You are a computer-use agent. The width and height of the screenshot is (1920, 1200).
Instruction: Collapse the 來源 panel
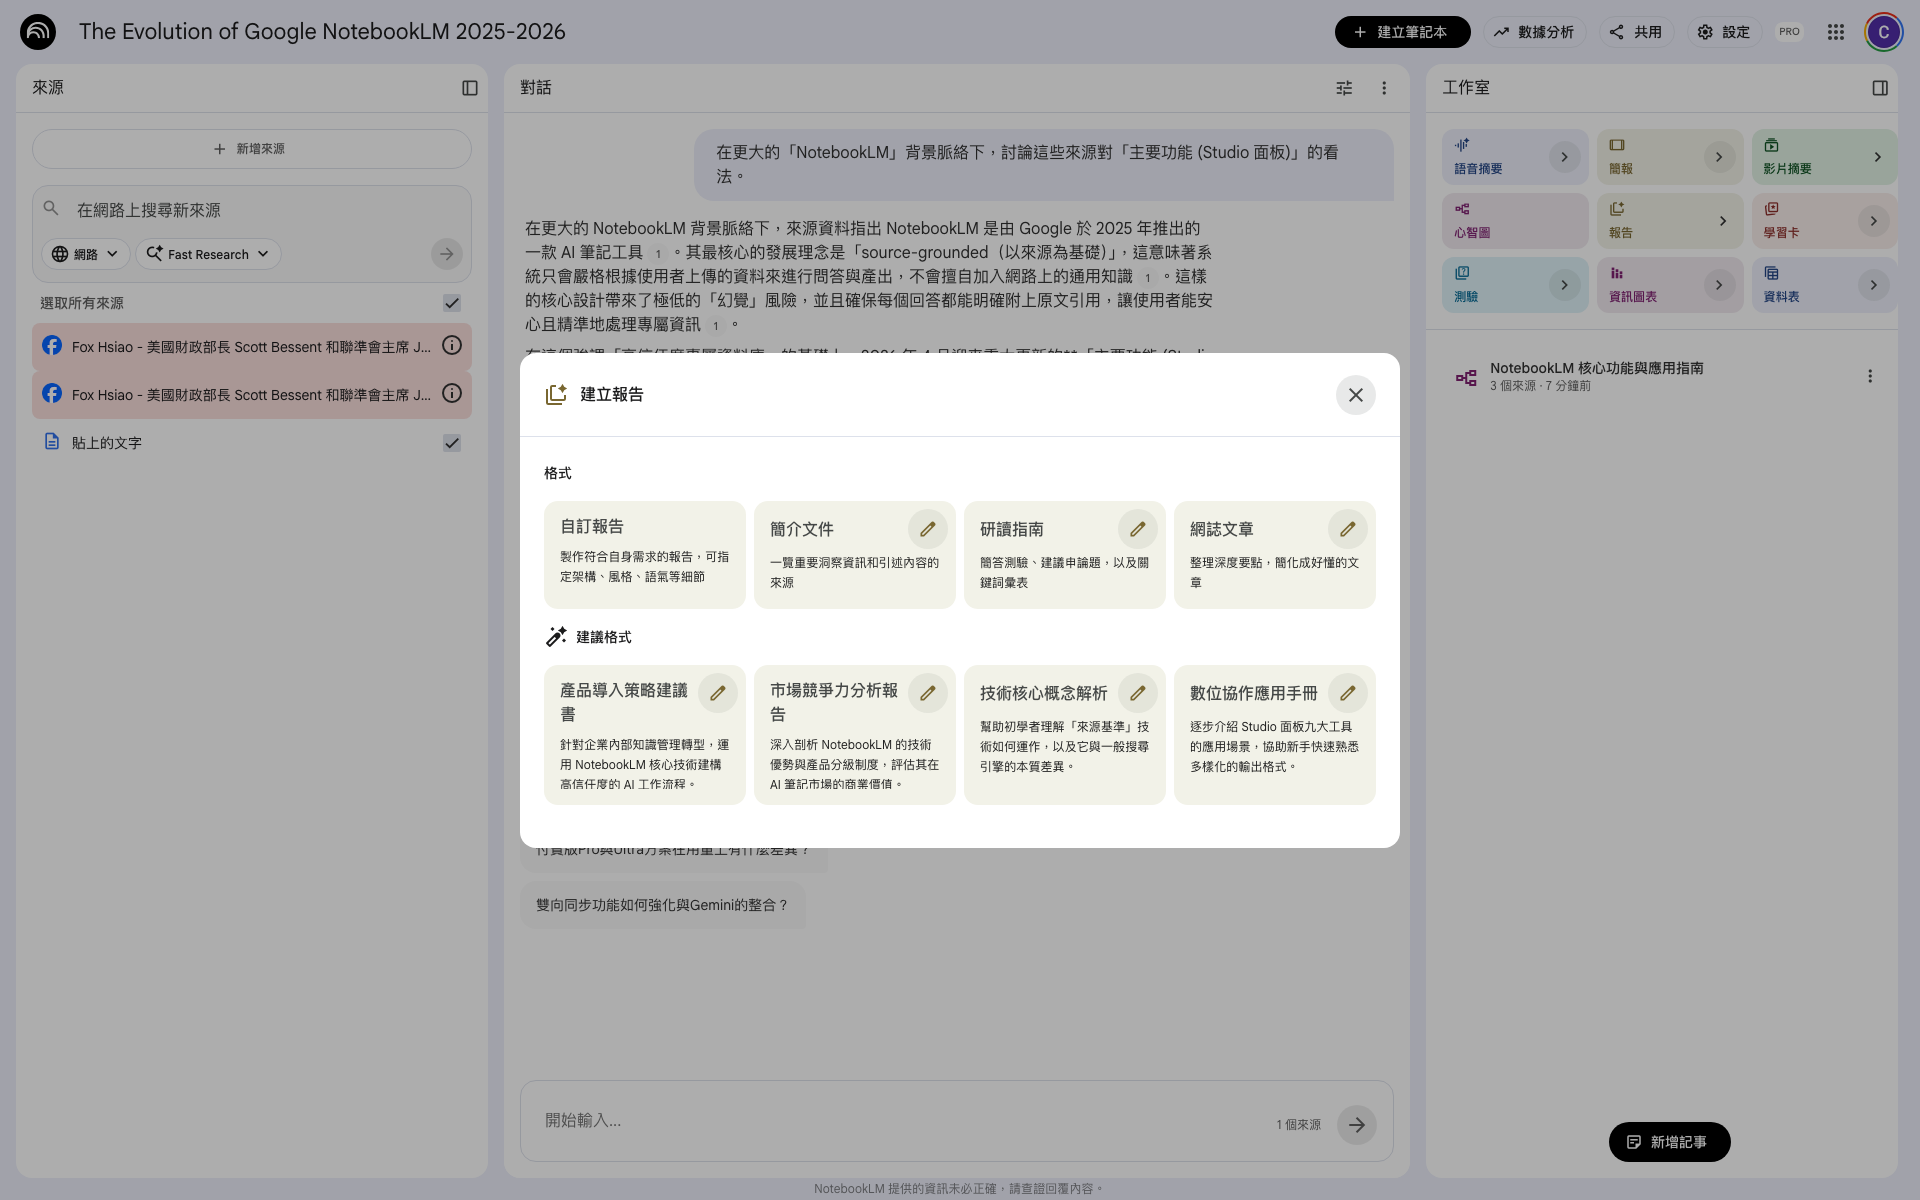(x=469, y=88)
